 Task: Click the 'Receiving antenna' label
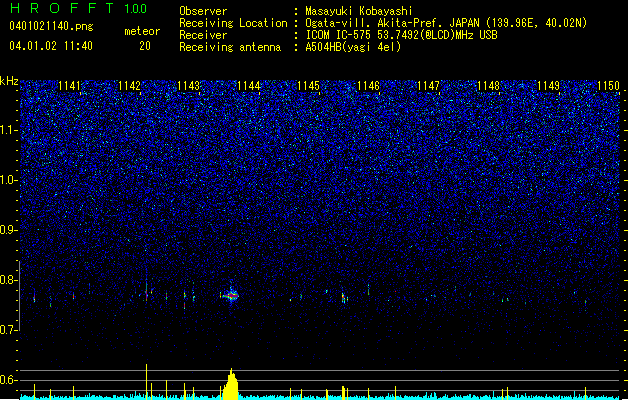[x=230, y=47]
